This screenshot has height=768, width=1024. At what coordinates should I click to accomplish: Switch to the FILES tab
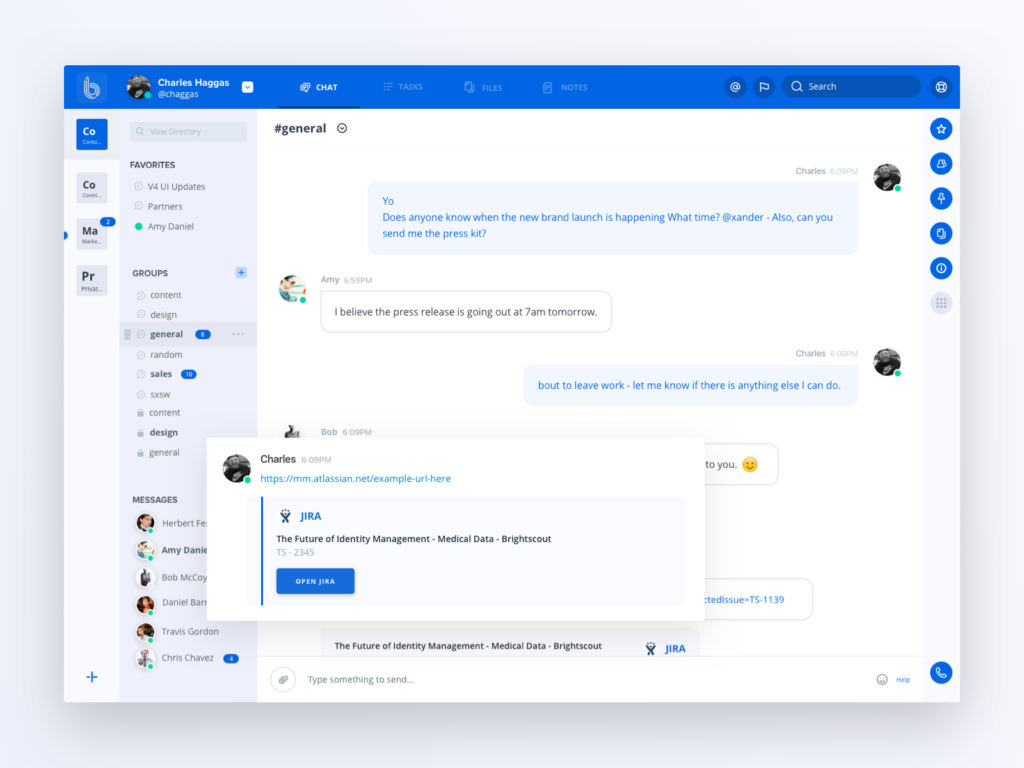(x=483, y=87)
